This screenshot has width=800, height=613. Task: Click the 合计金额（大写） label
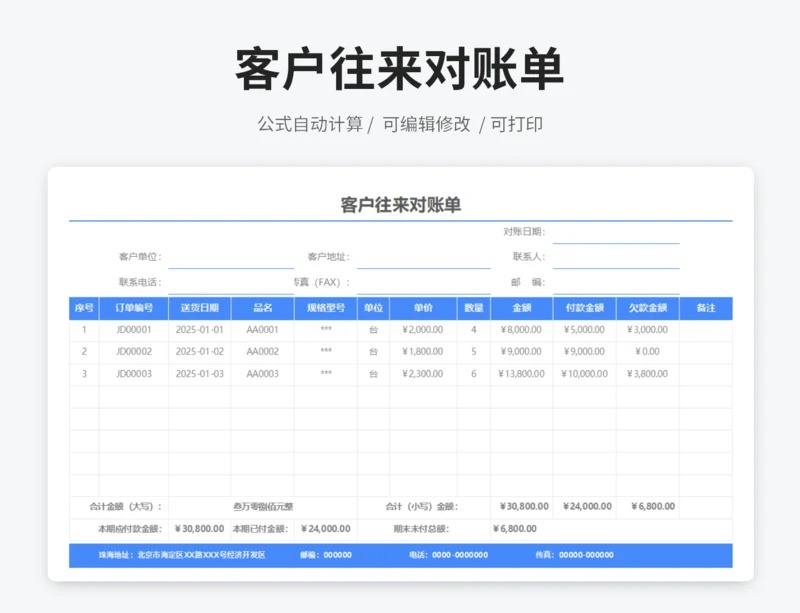(x=126, y=506)
